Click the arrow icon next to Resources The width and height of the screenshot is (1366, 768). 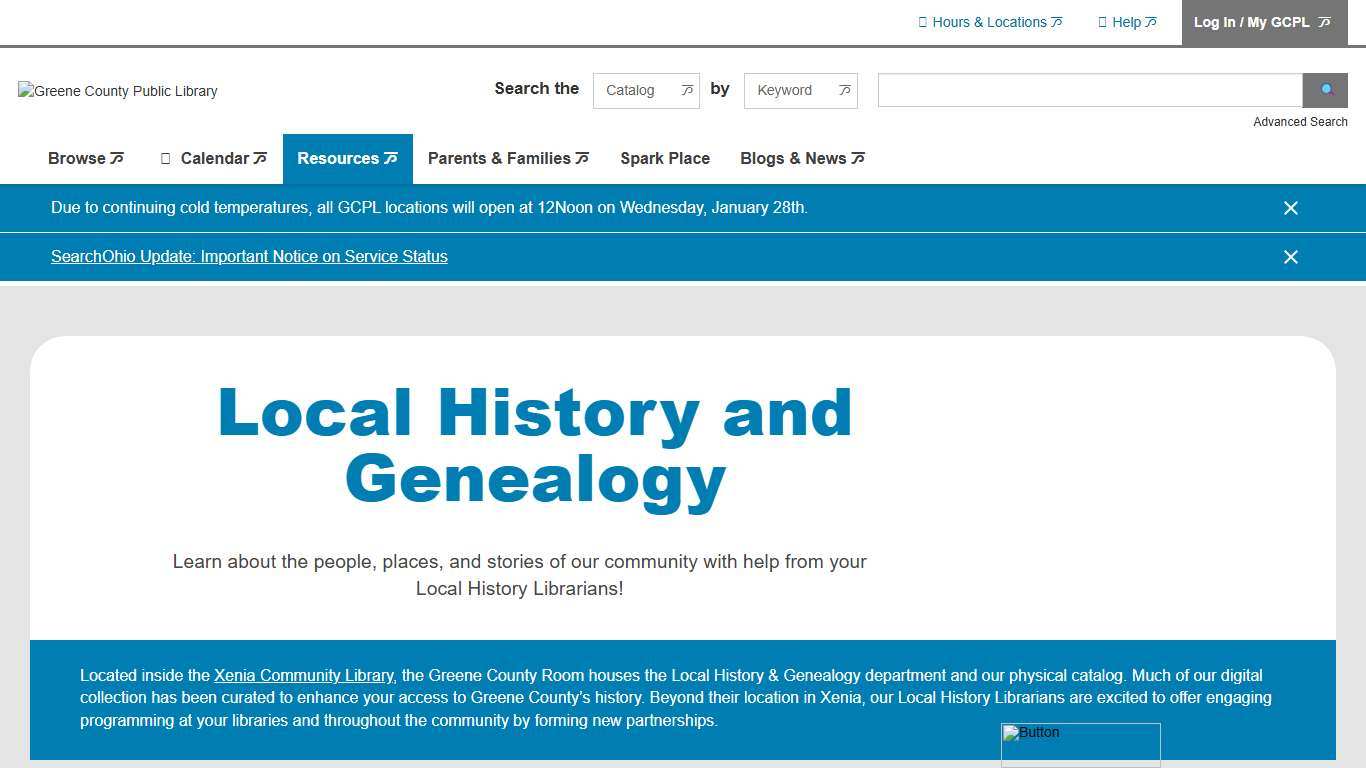(390, 158)
